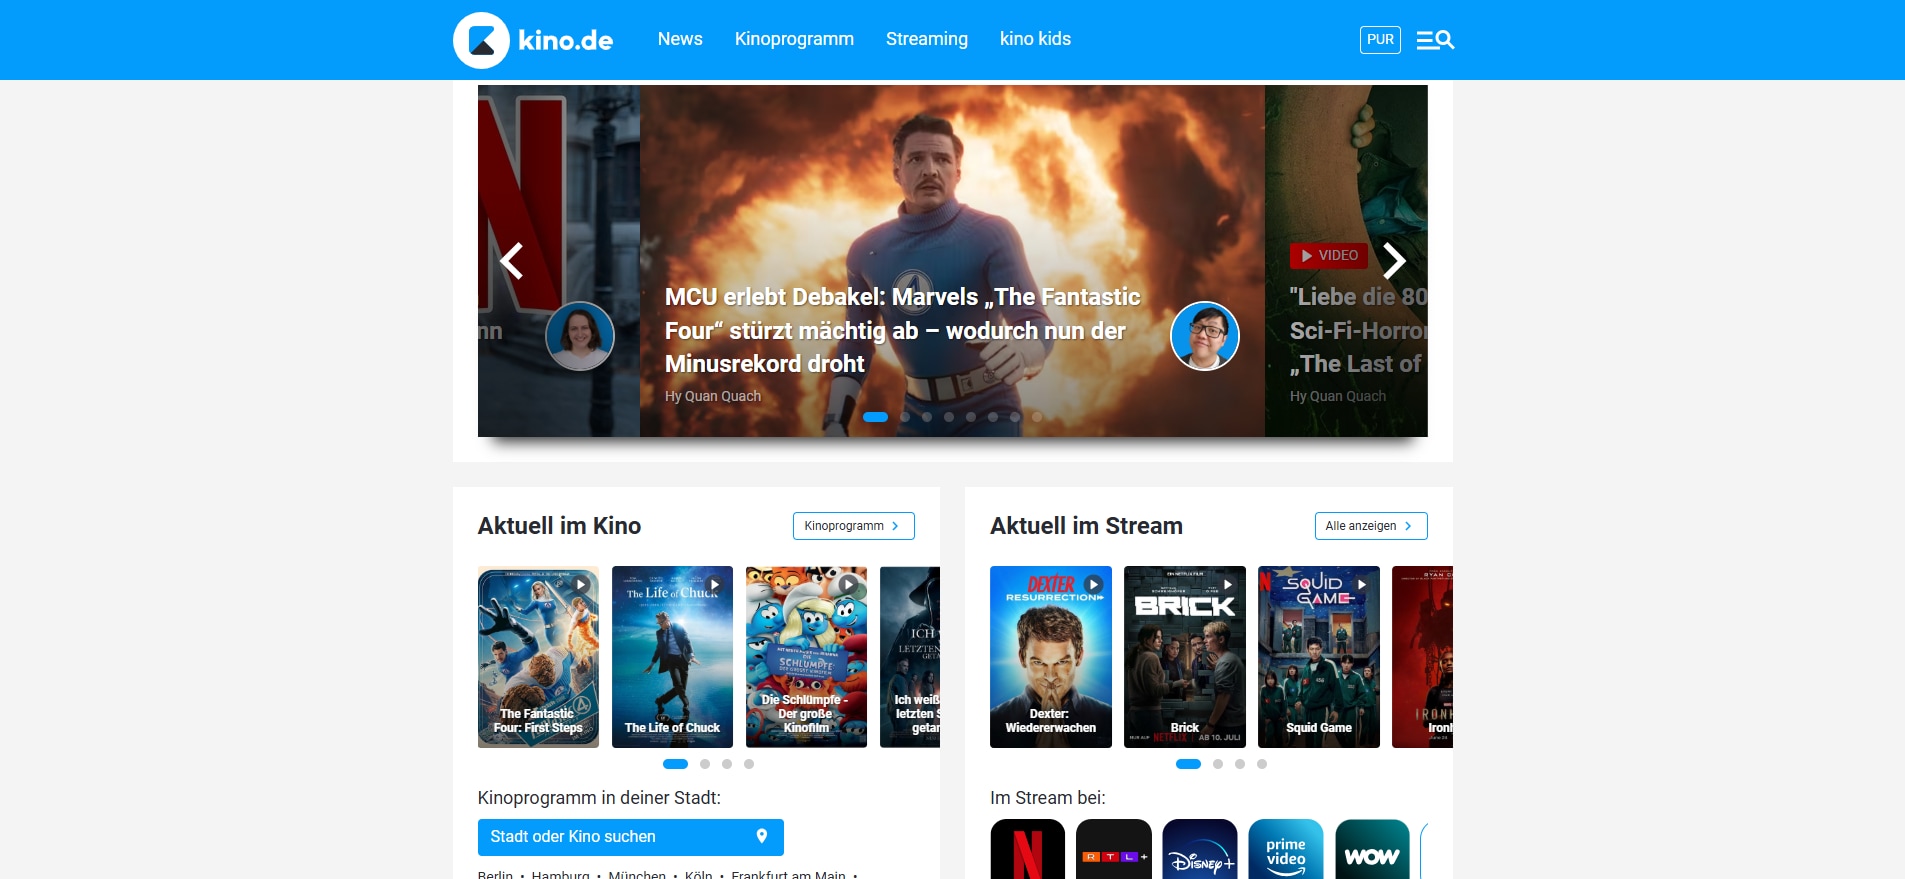Click the Aktuell im Stream heading

point(1087,526)
